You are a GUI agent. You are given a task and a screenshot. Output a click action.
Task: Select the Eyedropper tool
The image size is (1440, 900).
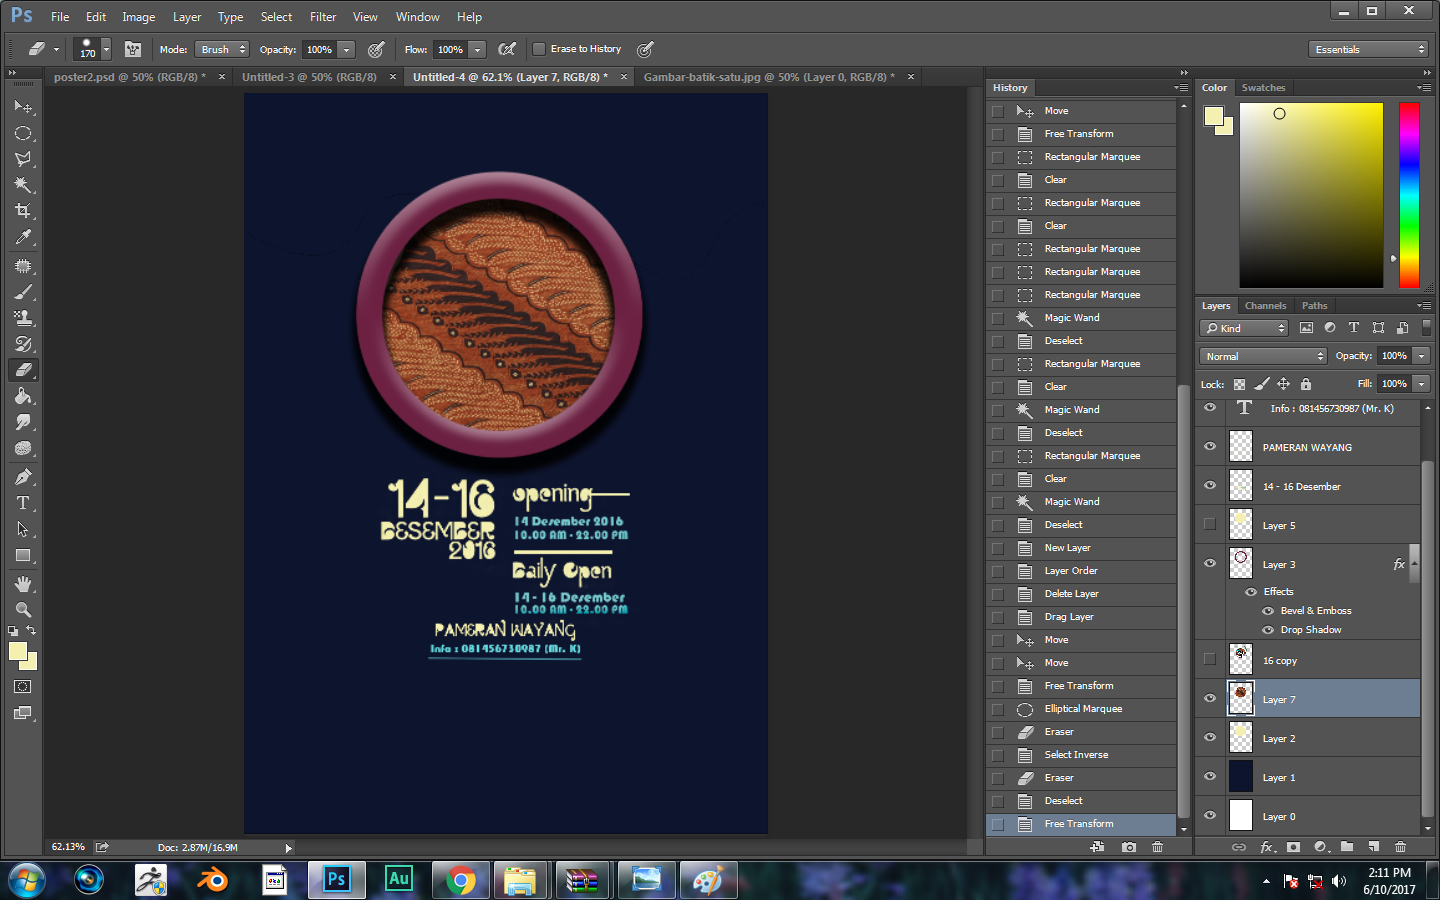24,237
